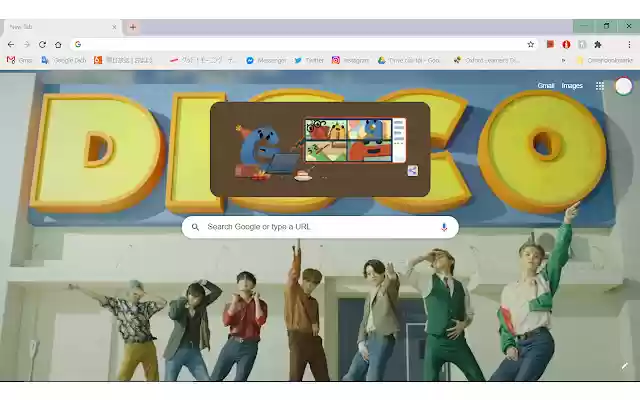
Task: Focus the address bar
Action: pos(302,44)
